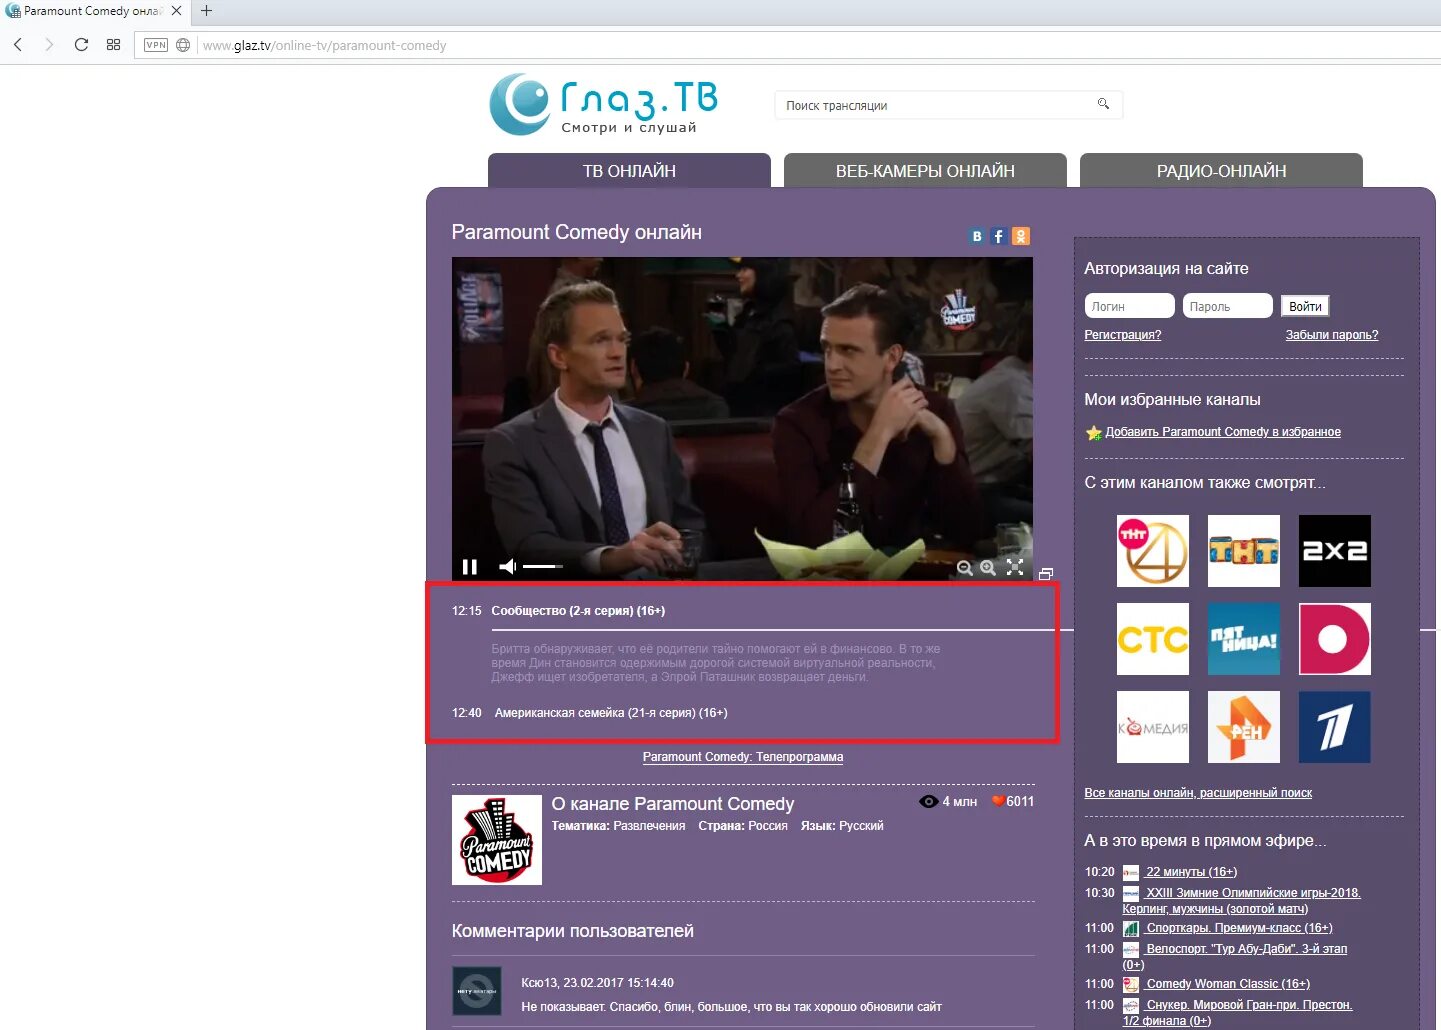Image resolution: width=1441 pixels, height=1030 pixels.
Task: Zoom in the video with plus magnifier
Action: [988, 568]
